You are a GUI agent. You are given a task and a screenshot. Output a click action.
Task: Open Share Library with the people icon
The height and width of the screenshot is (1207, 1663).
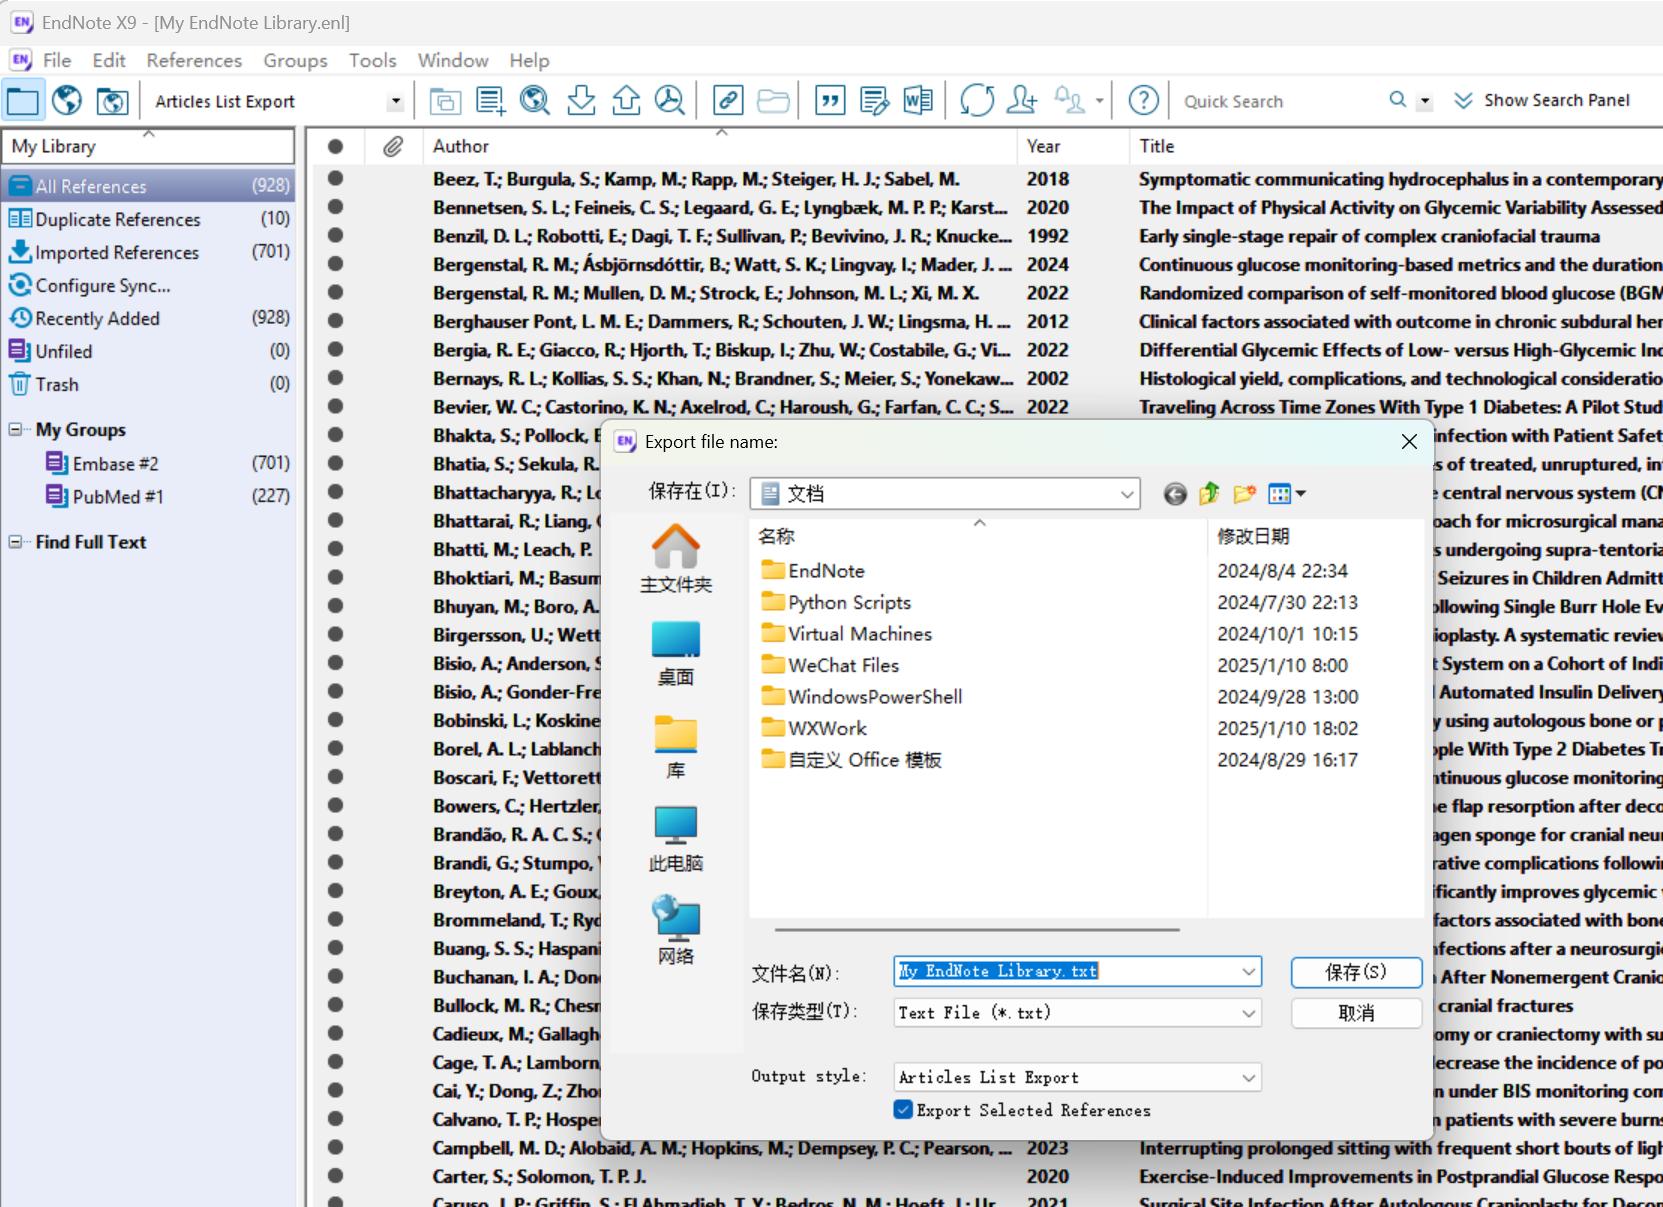pos(1021,100)
